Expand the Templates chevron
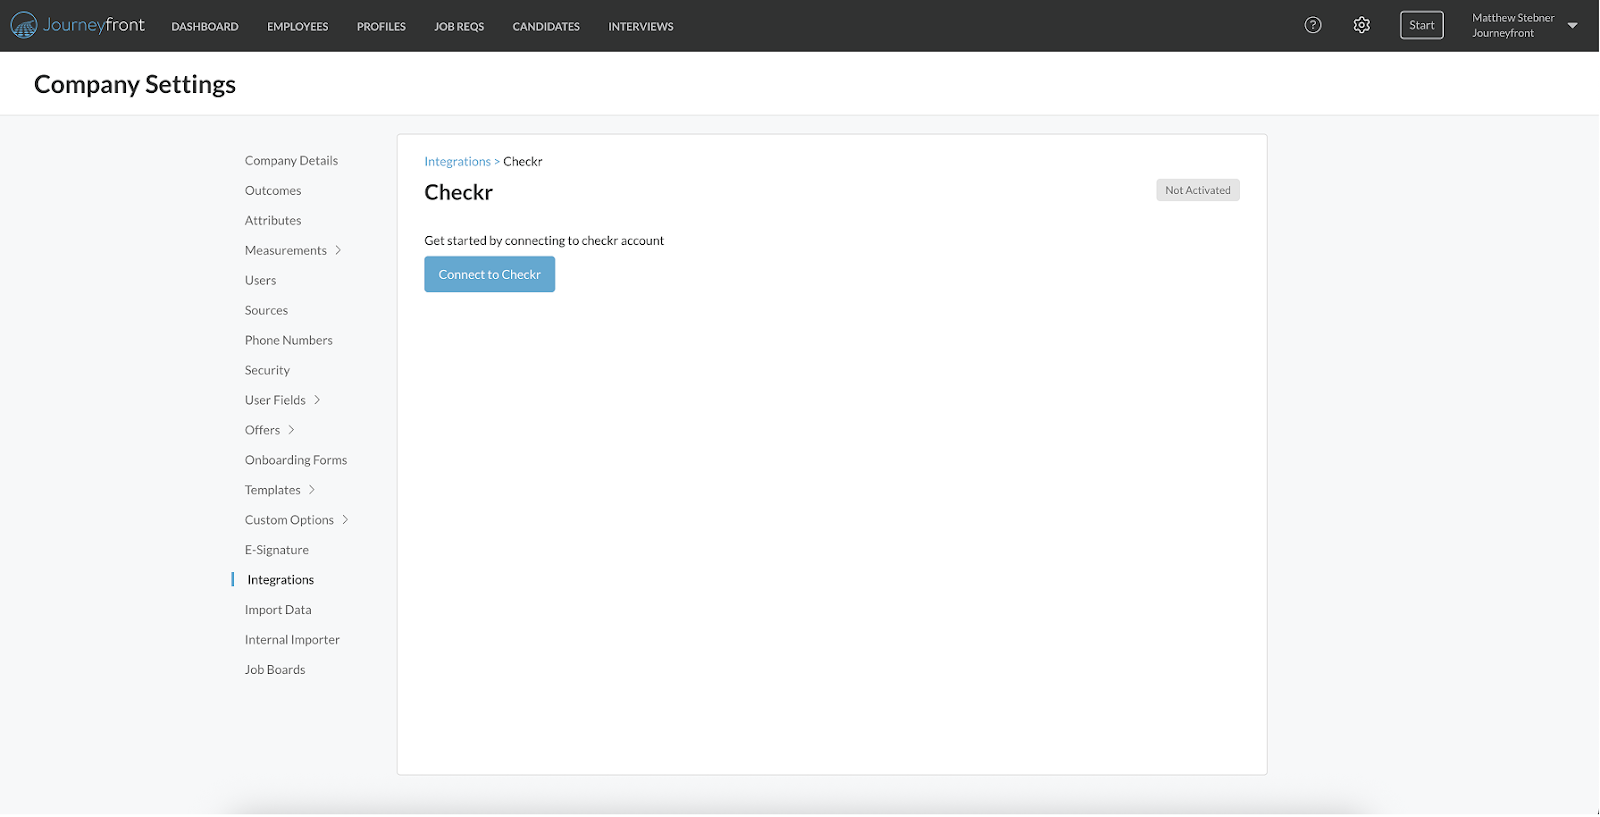The image size is (1600, 817). pos(312,491)
